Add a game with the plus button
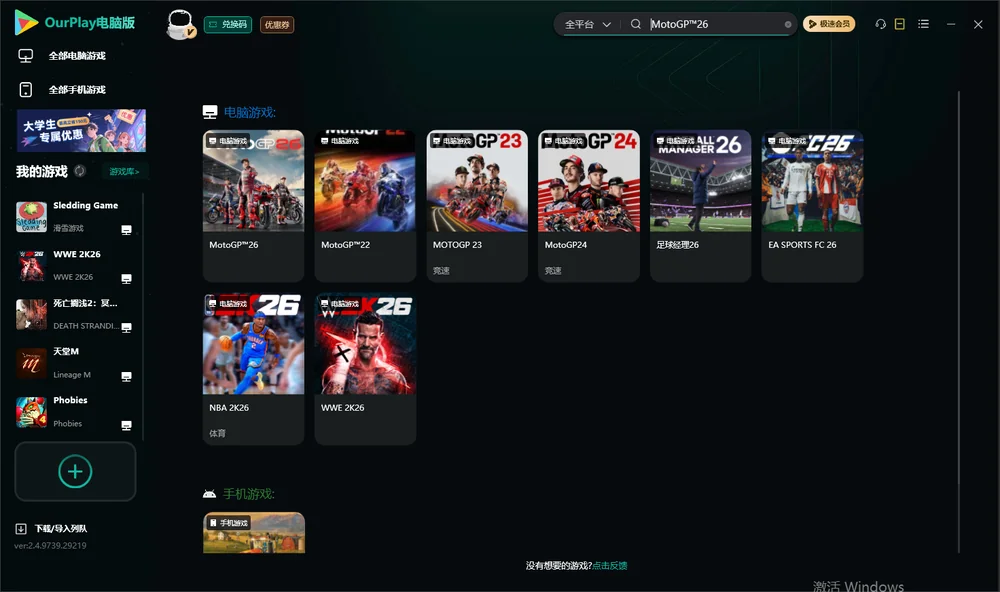Image resolution: width=1000 pixels, height=592 pixels. point(75,471)
